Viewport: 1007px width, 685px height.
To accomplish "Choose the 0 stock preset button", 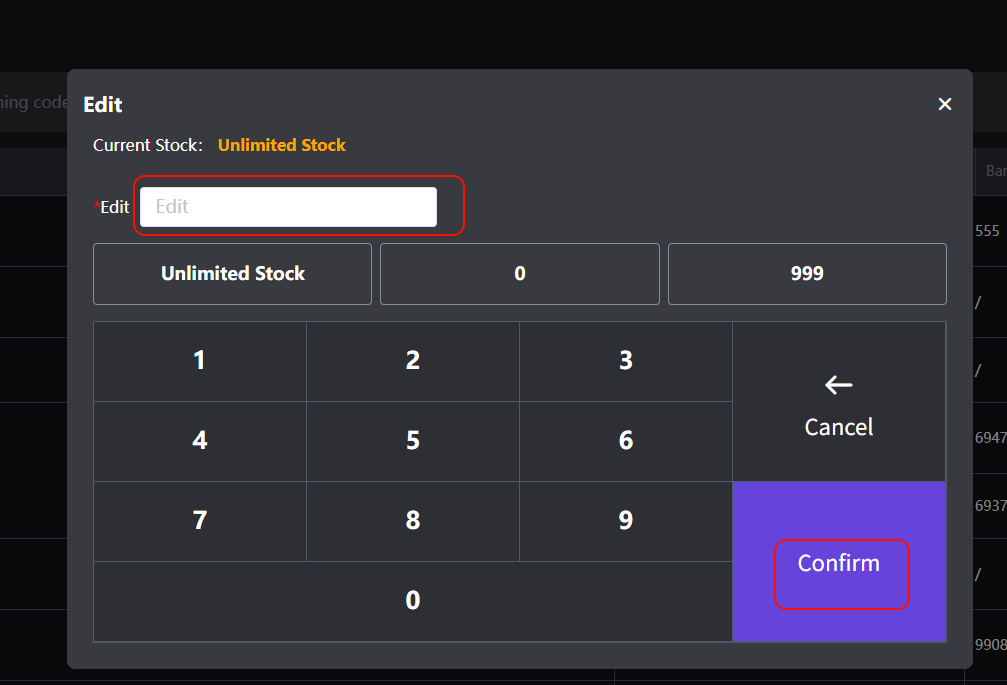I will pyautogui.click(x=519, y=273).
